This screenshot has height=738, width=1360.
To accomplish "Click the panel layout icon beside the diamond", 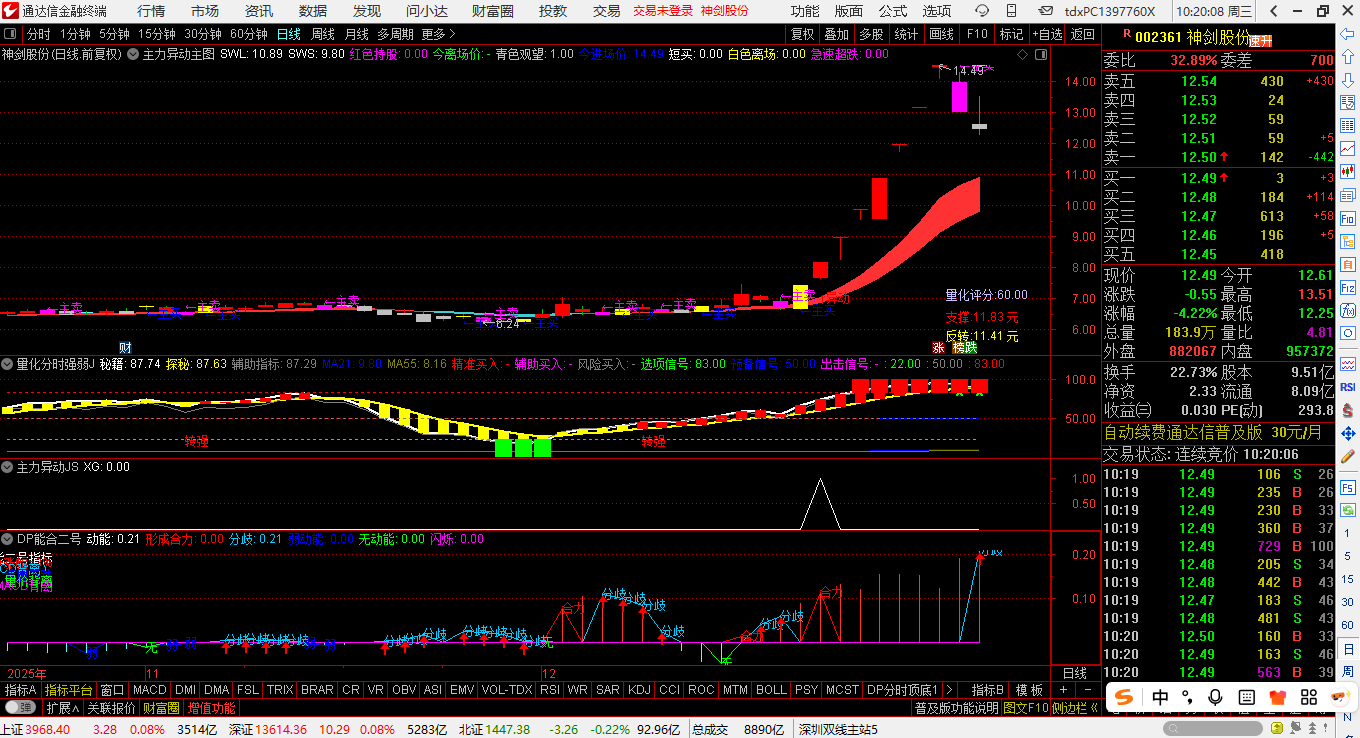I will click(1041, 54).
